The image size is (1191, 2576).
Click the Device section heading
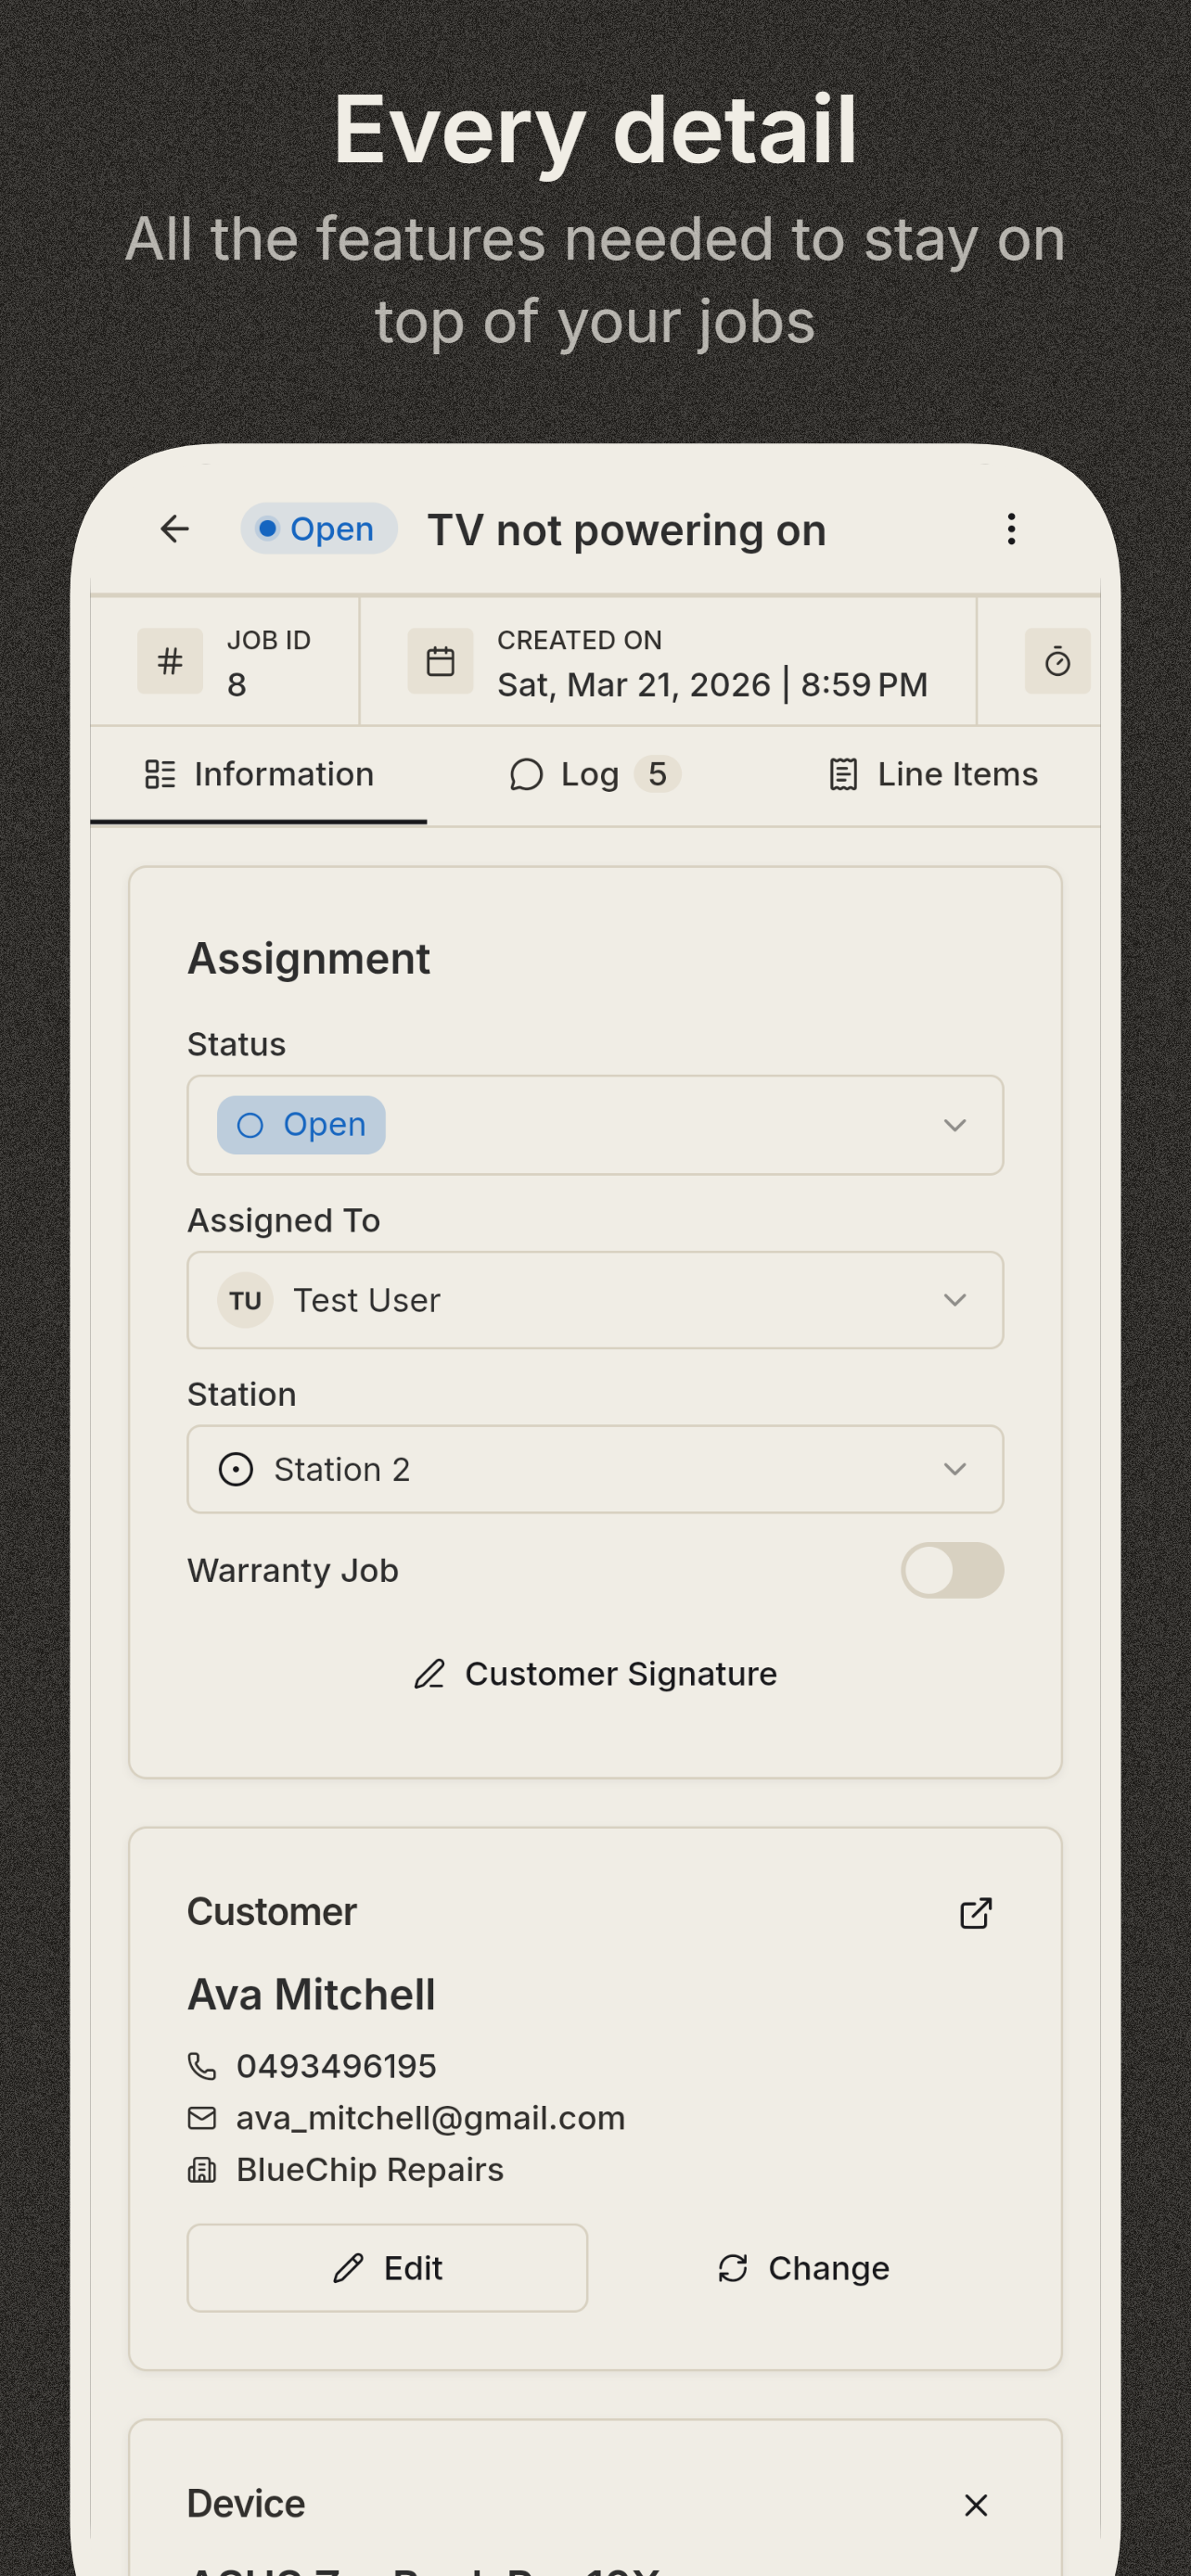tap(246, 2503)
